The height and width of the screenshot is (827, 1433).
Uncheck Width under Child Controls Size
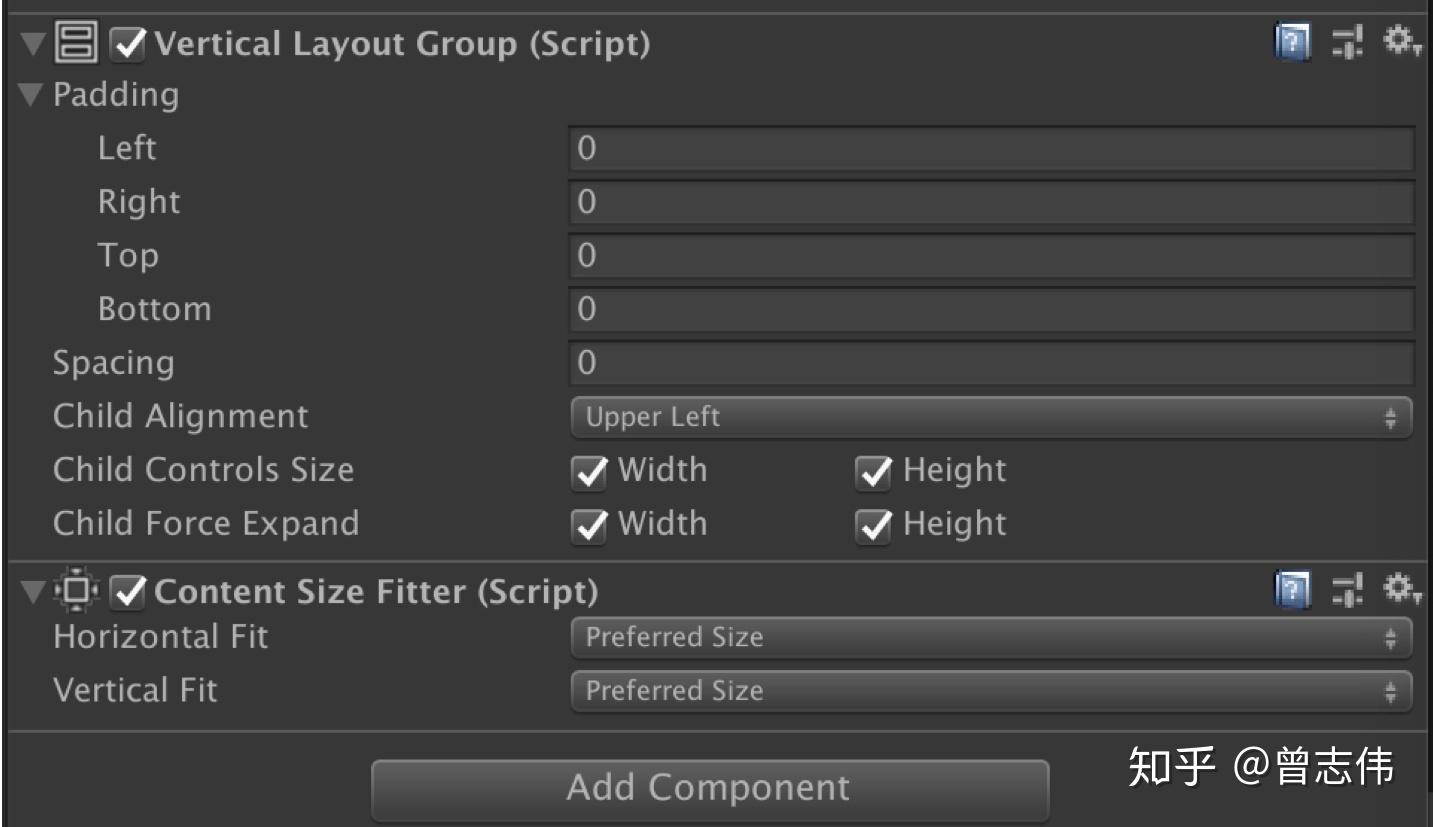click(x=588, y=470)
